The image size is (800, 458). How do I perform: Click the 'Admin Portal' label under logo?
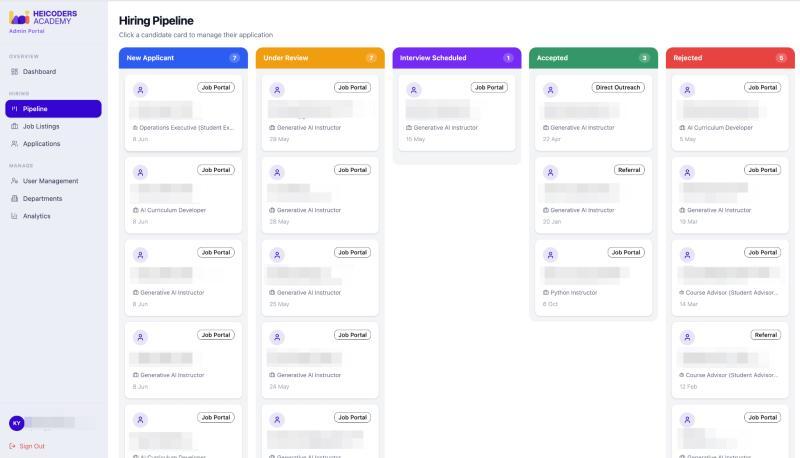(x=27, y=31)
